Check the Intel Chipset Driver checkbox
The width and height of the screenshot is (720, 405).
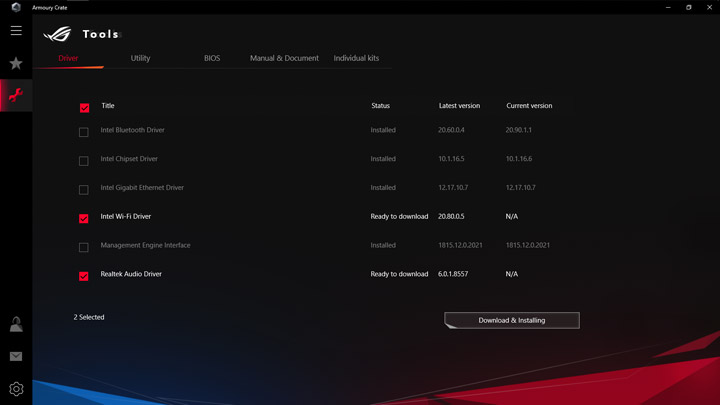coord(84,161)
